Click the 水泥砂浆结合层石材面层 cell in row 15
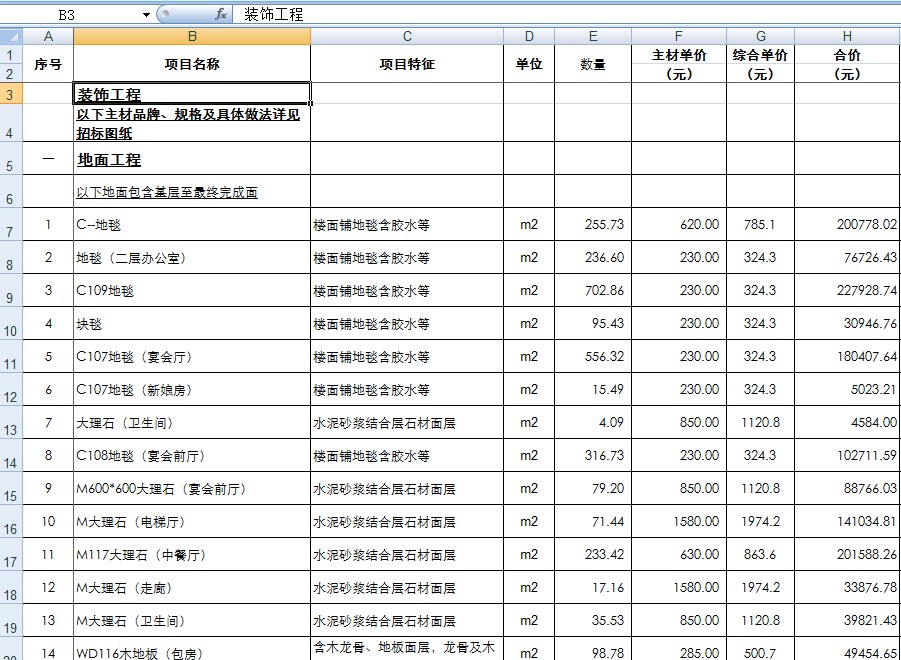This screenshot has height=660, width=901. 407,488
